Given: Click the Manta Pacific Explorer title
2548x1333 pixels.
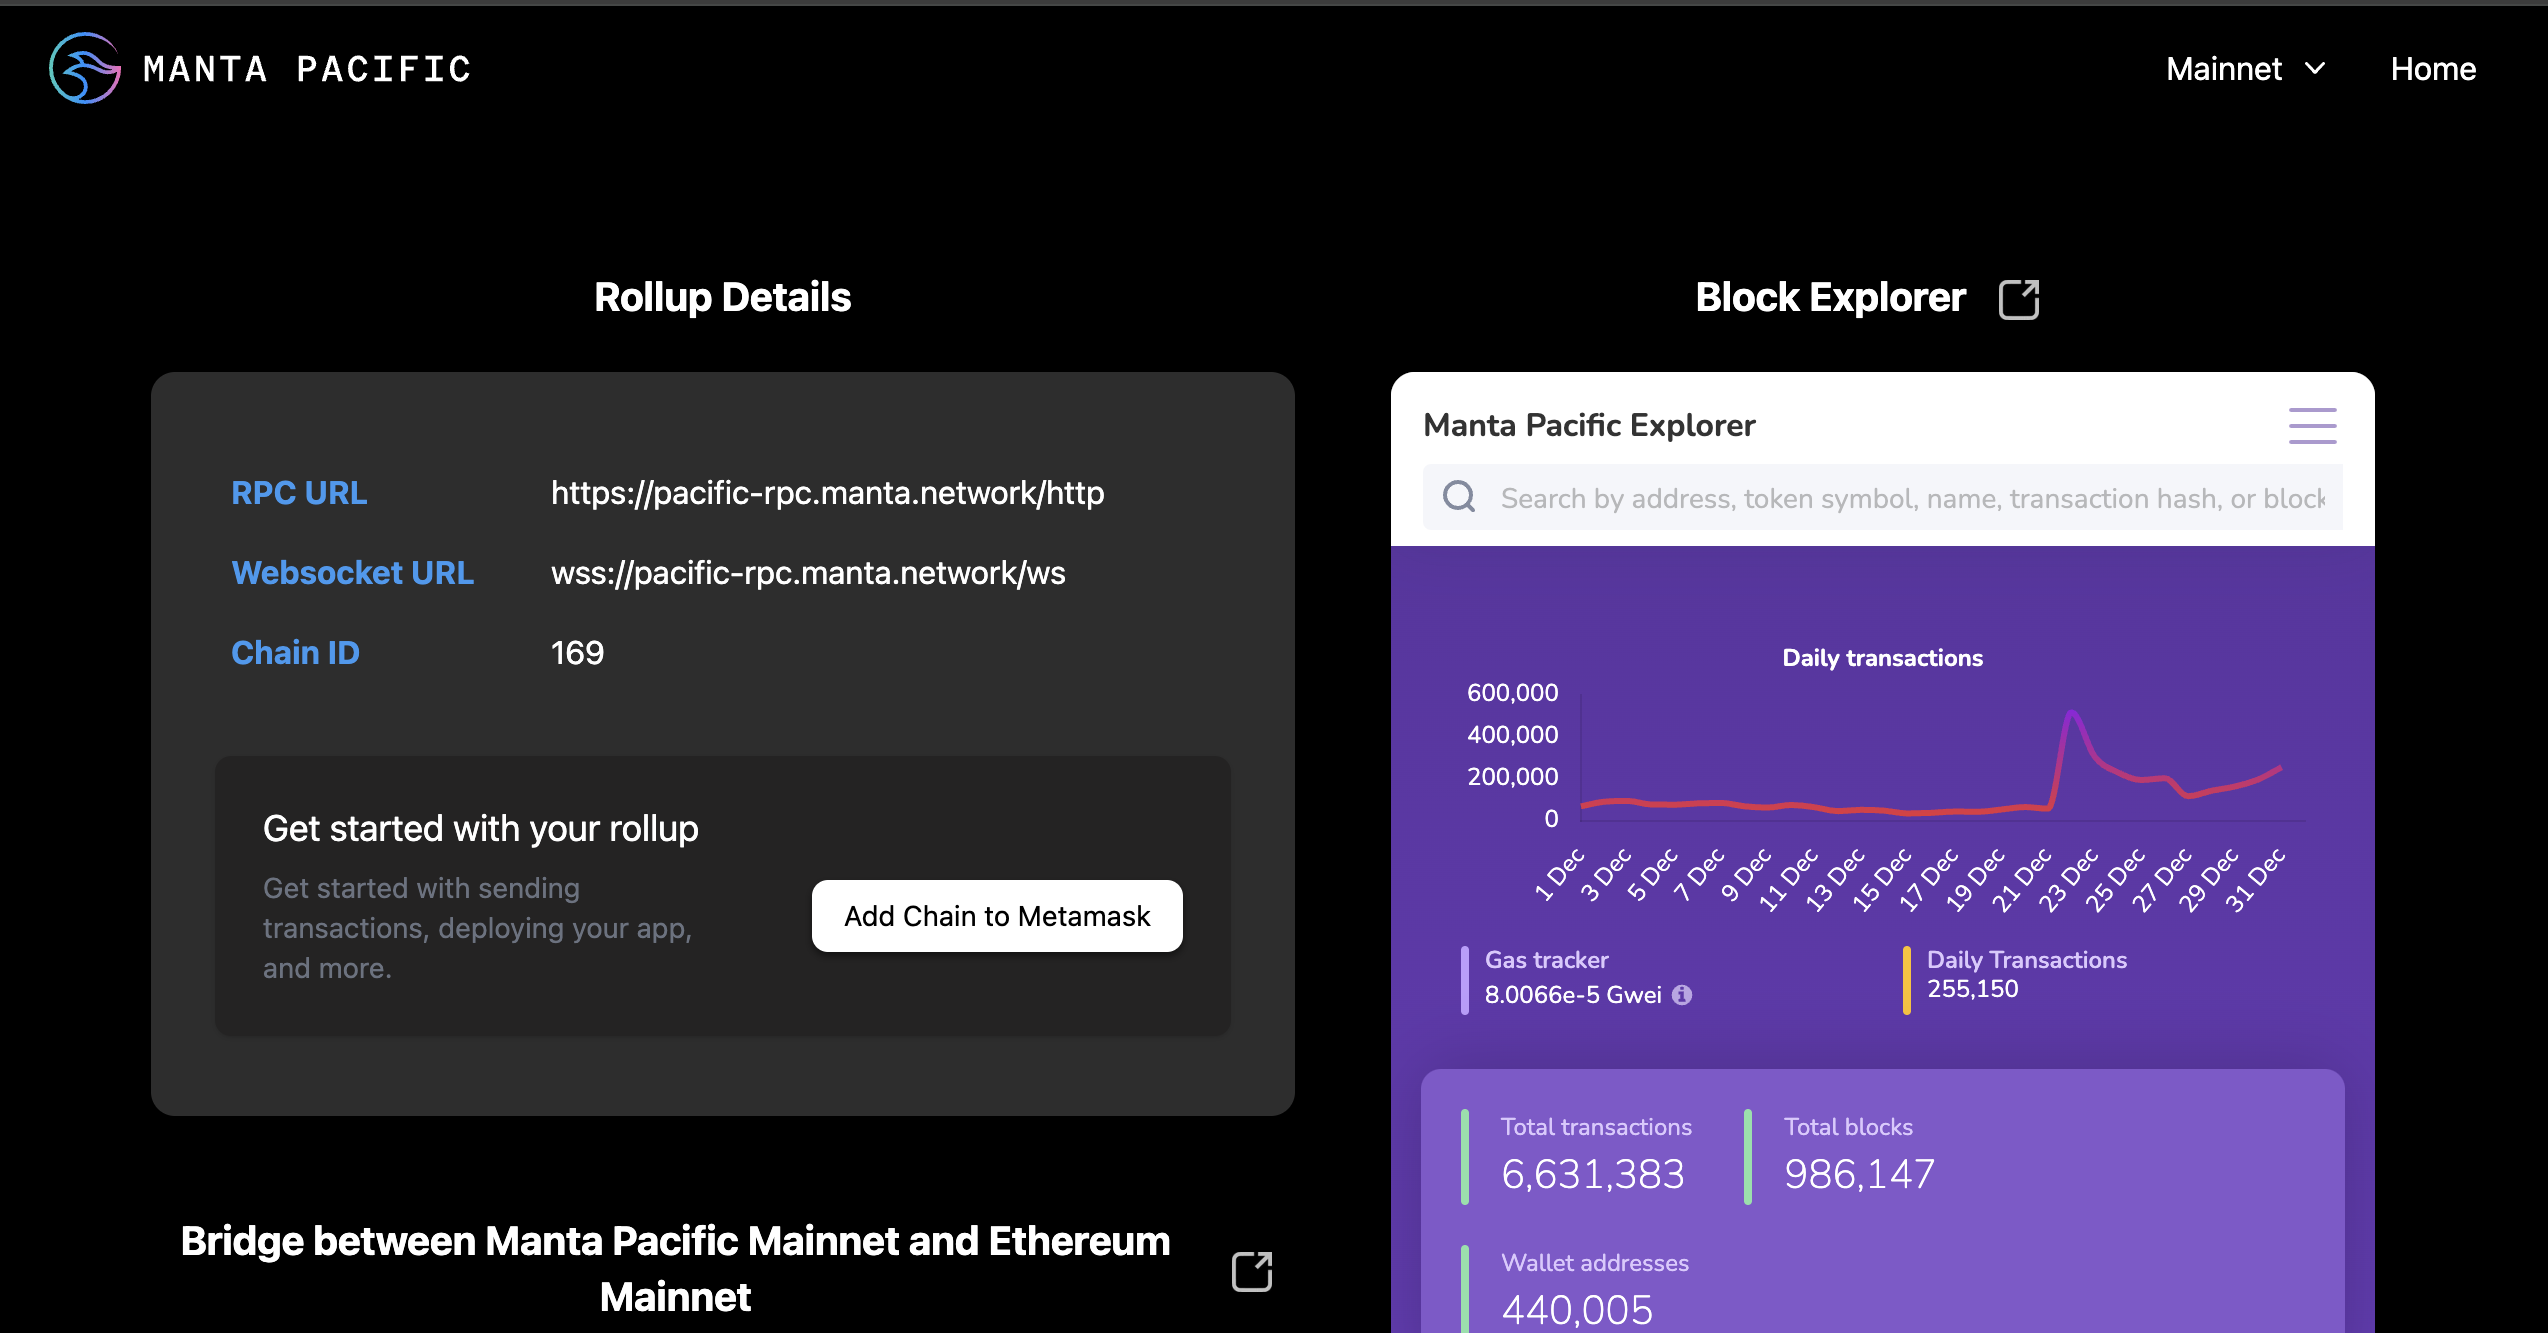Looking at the screenshot, I should pyautogui.click(x=1589, y=425).
